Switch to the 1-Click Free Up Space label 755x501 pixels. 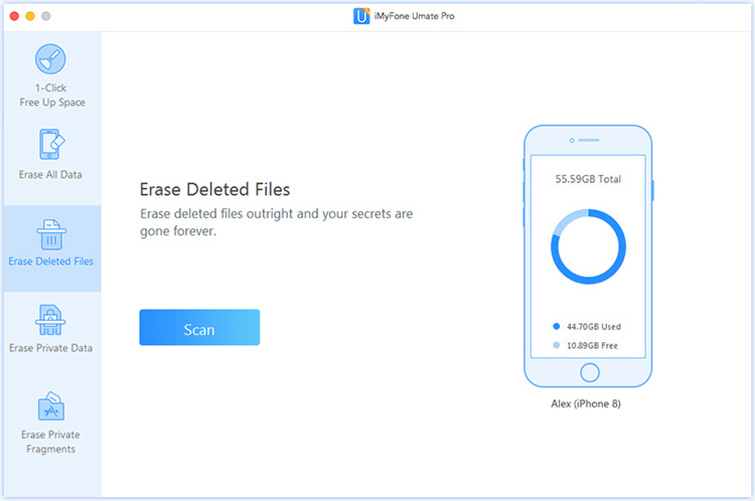coord(52,95)
